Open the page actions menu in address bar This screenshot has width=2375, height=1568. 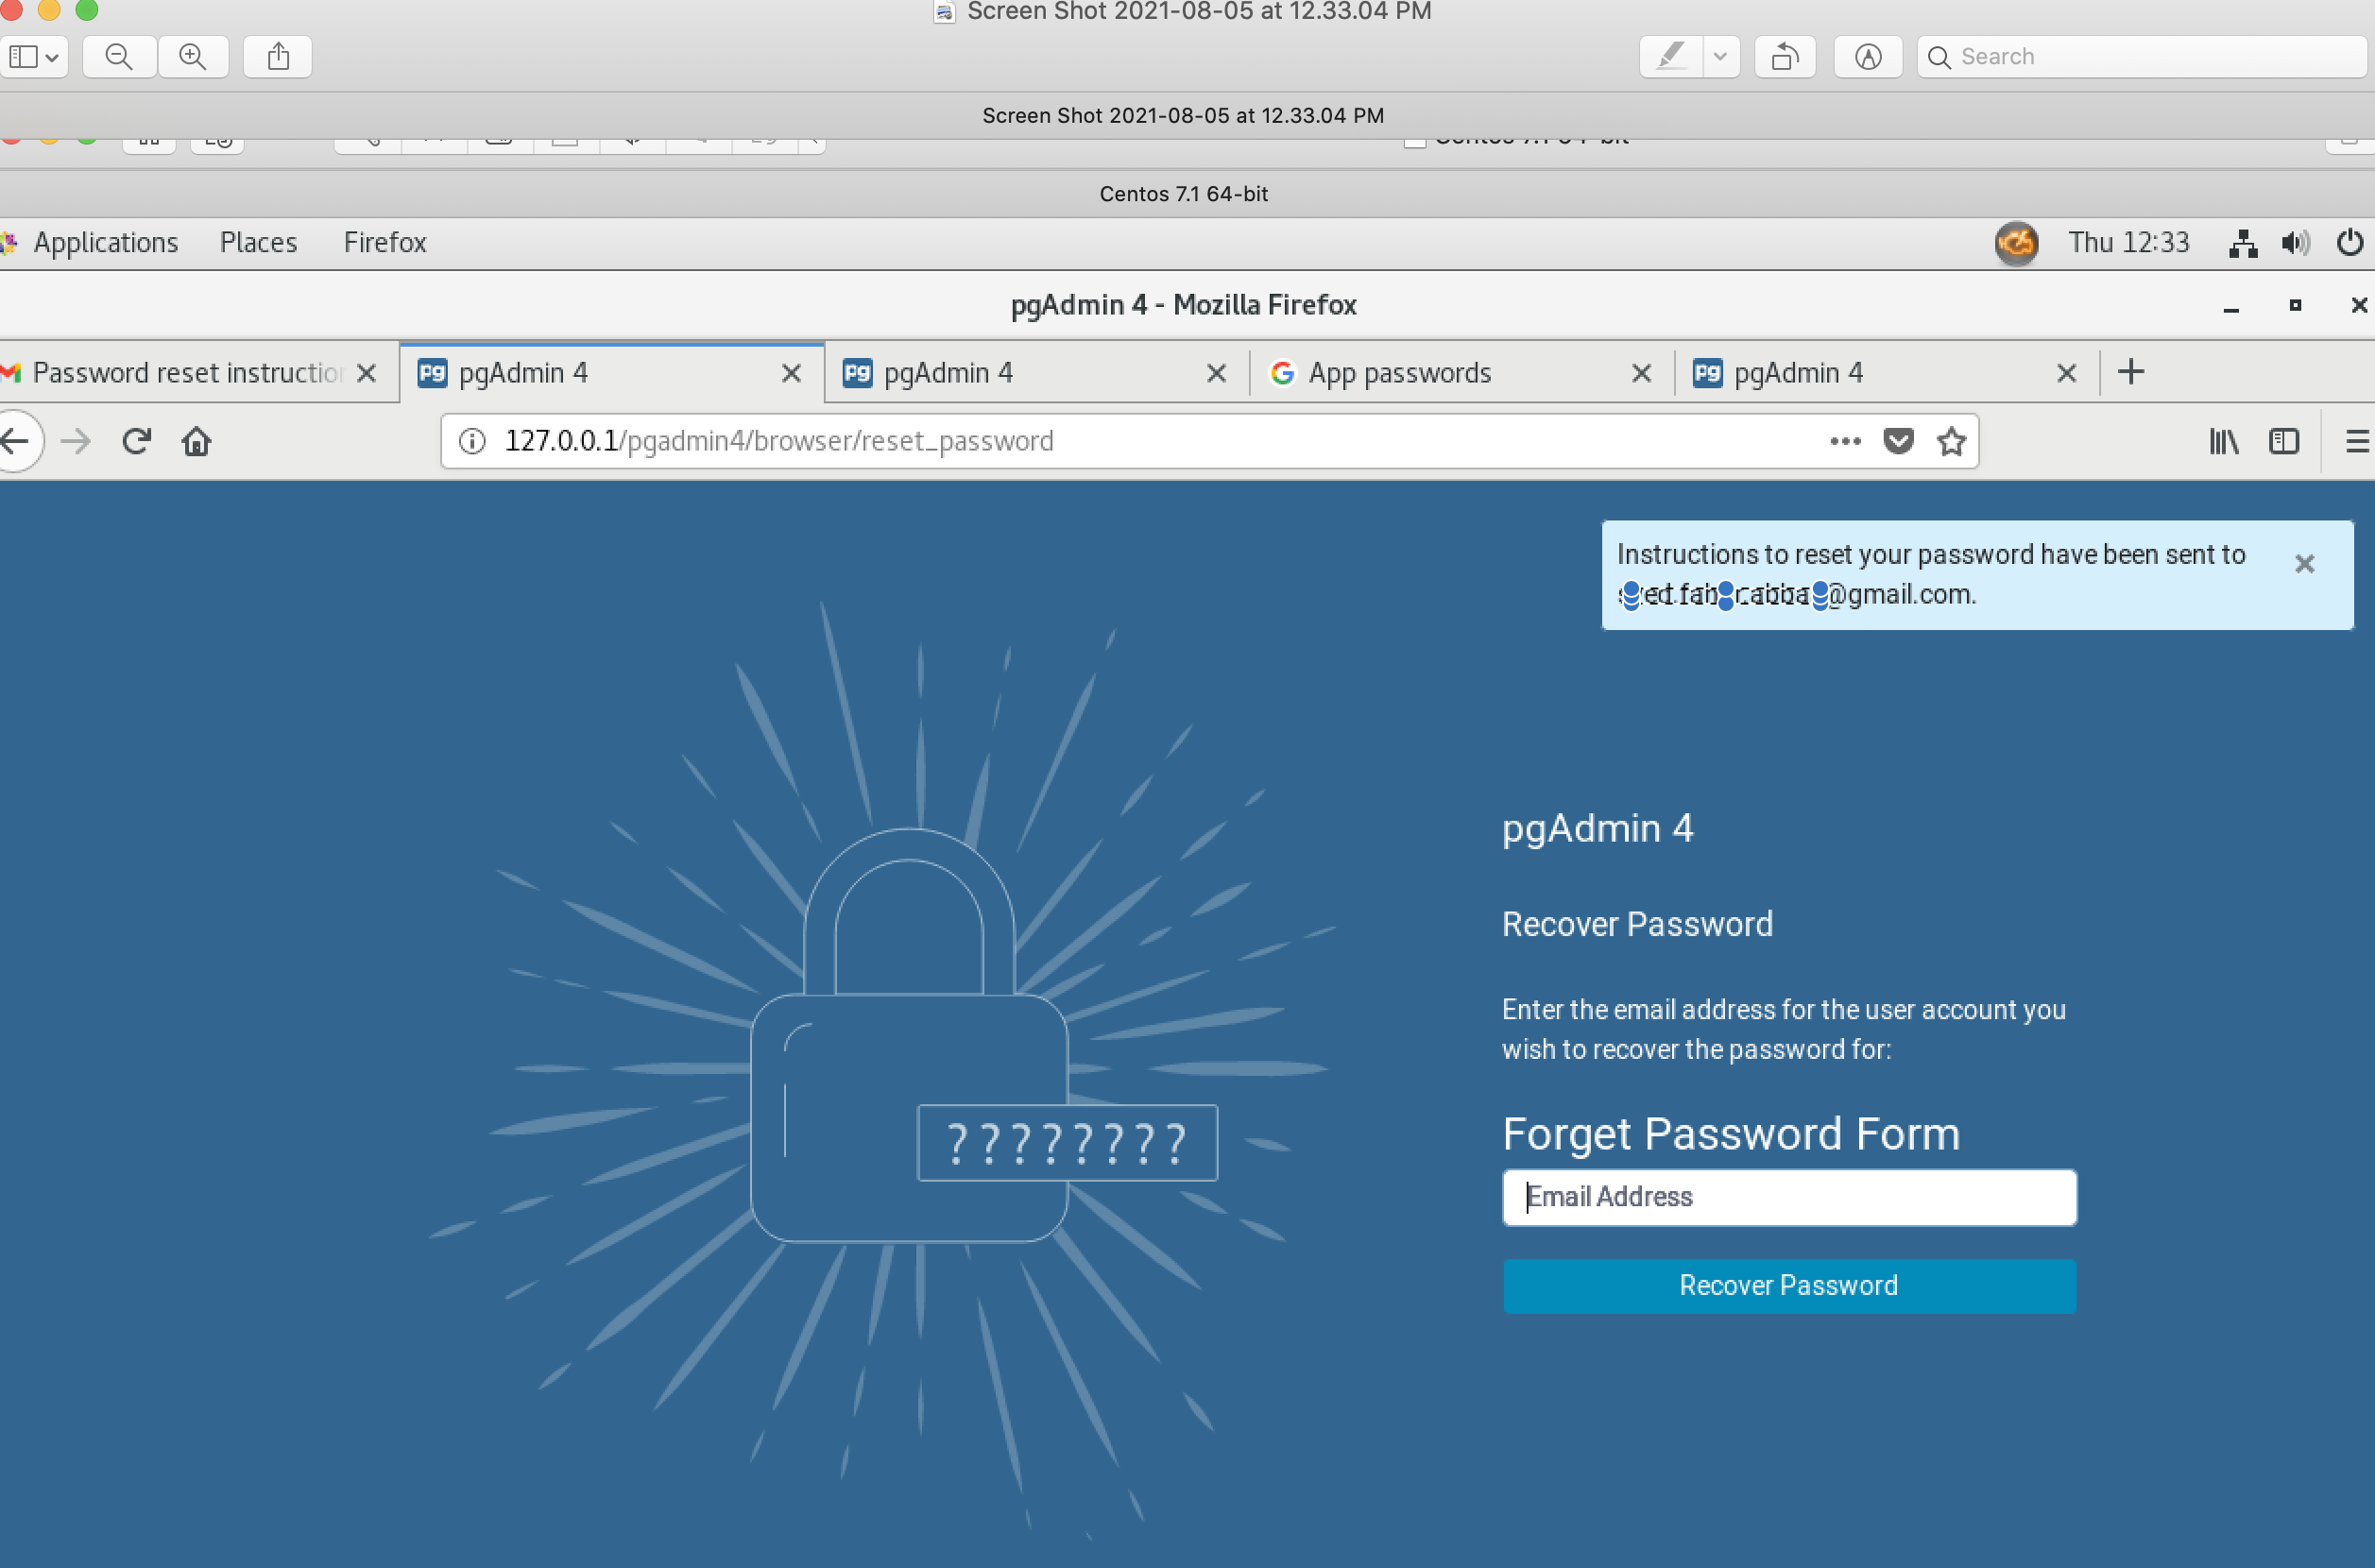click(x=1844, y=440)
